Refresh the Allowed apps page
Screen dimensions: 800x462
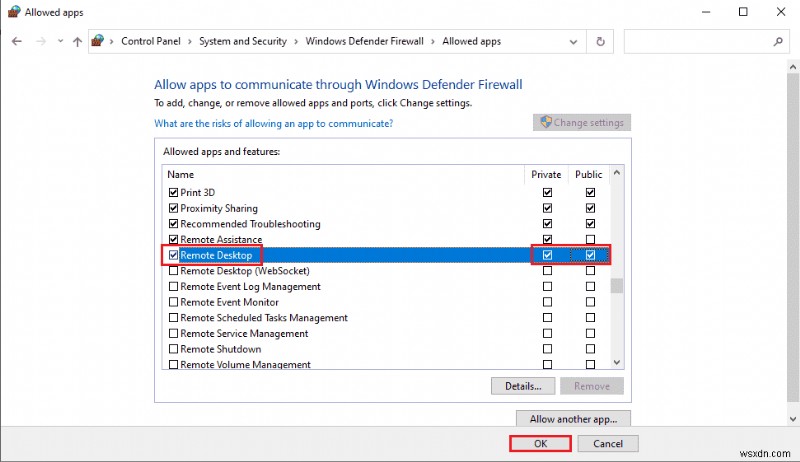[x=600, y=42]
